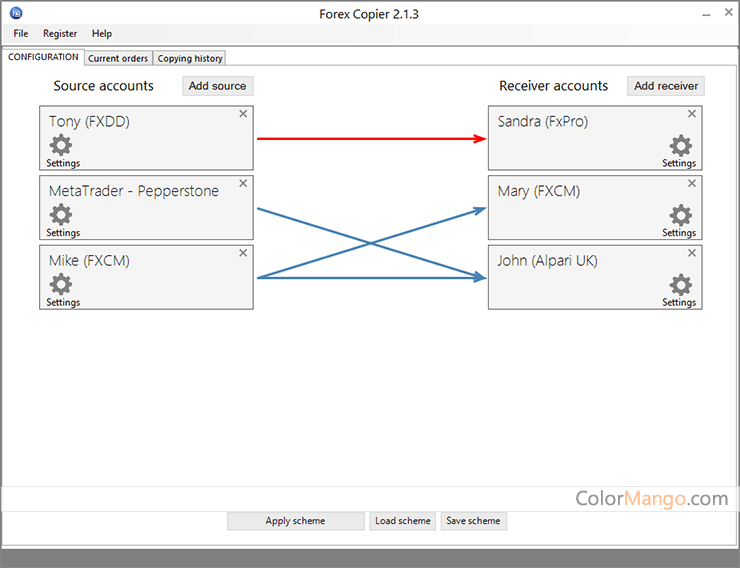Open settings gear for MetaTrader - Pepperstone

pyautogui.click(x=61, y=215)
